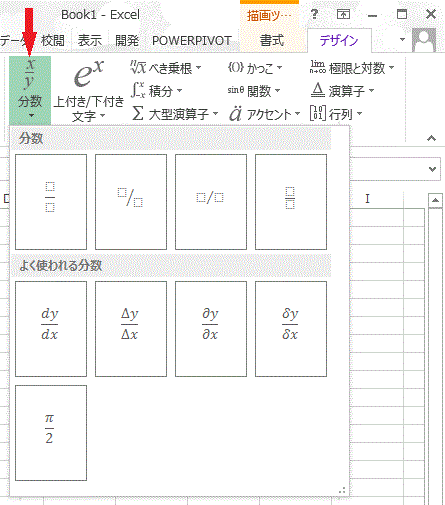Close the Excel window
Screen dimensions: 445x505
[431, 14]
